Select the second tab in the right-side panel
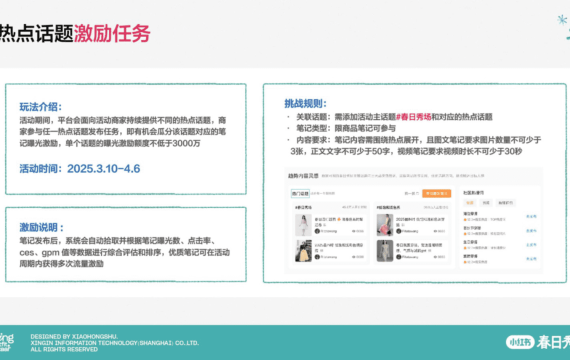 (486, 203)
